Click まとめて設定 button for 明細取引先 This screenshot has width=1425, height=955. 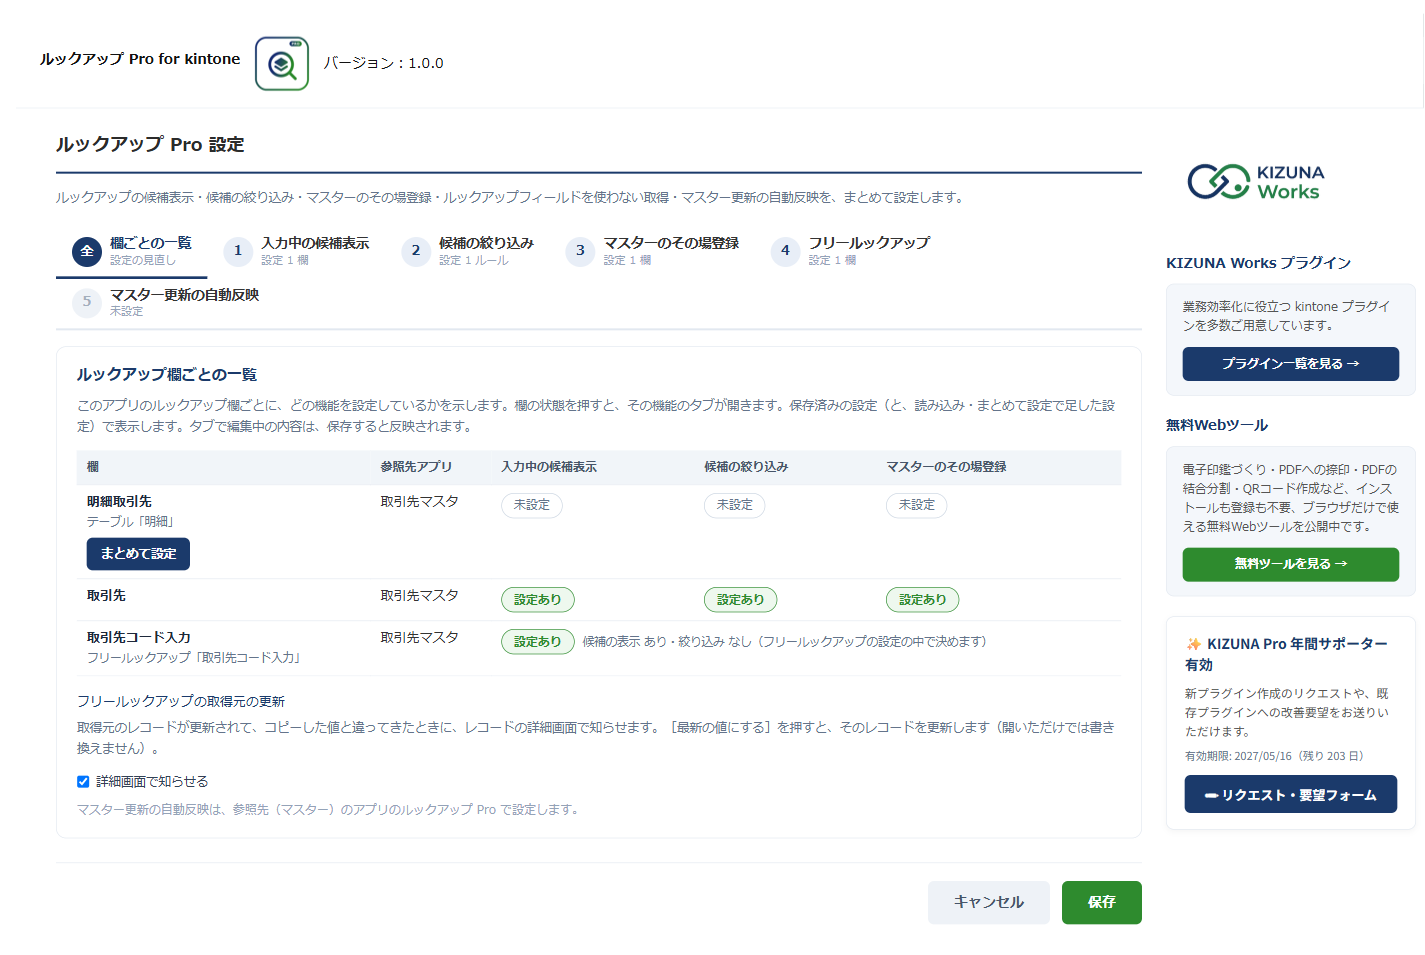click(x=138, y=554)
